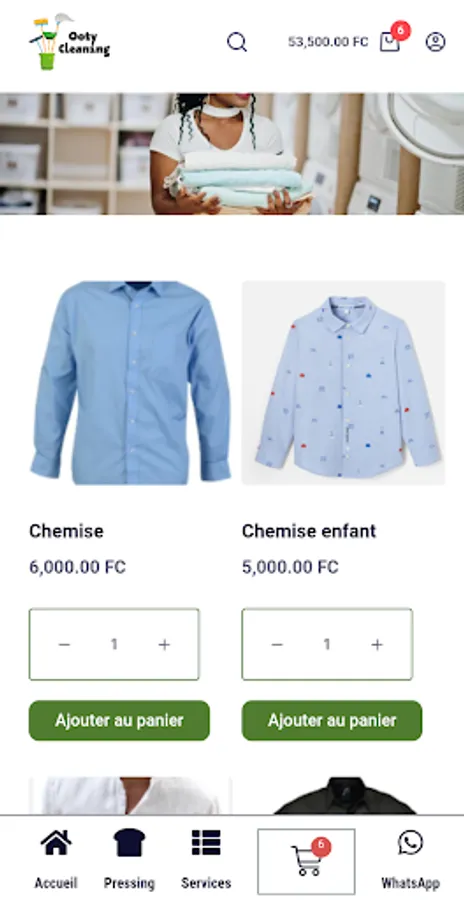Increase Chemise enfant quantity with plus
Screen dimensions: 464x900
[377, 645]
